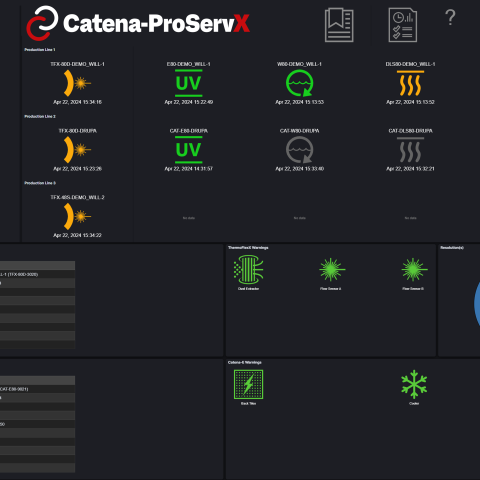Click the Flow Sensor A laser icon
Image resolution: width=480 pixels, height=480 pixels.
tap(331, 269)
